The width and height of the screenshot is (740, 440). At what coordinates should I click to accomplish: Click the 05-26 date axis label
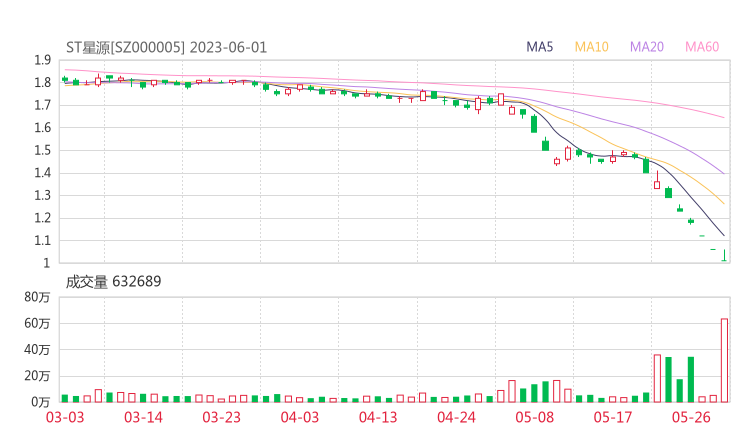click(691, 417)
